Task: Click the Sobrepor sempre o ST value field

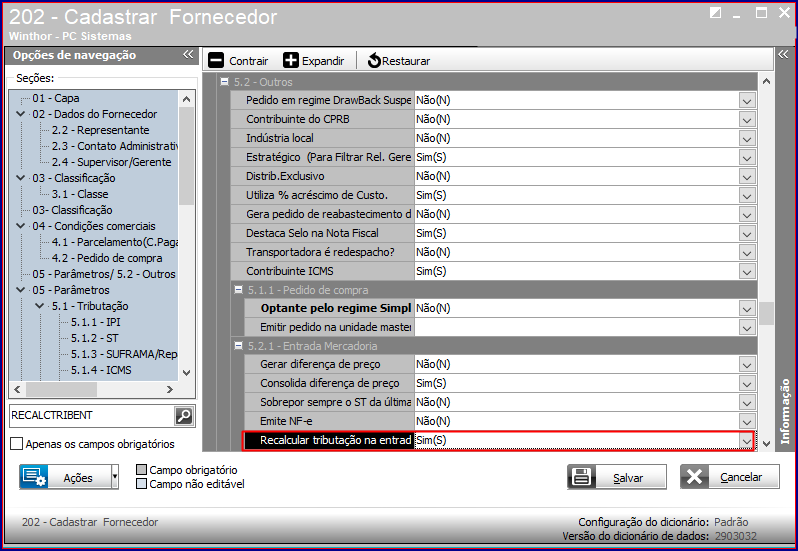Action: tap(577, 402)
